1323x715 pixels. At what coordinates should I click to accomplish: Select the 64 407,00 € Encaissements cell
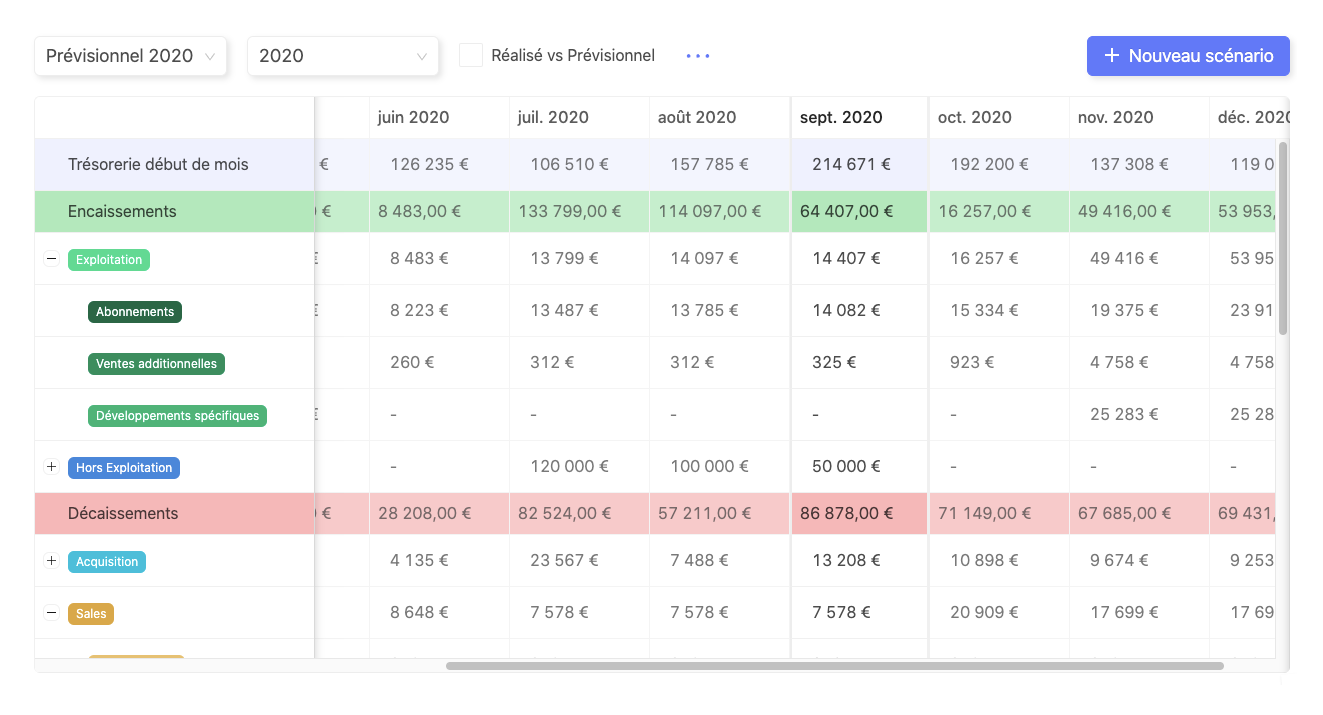pos(858,211)
